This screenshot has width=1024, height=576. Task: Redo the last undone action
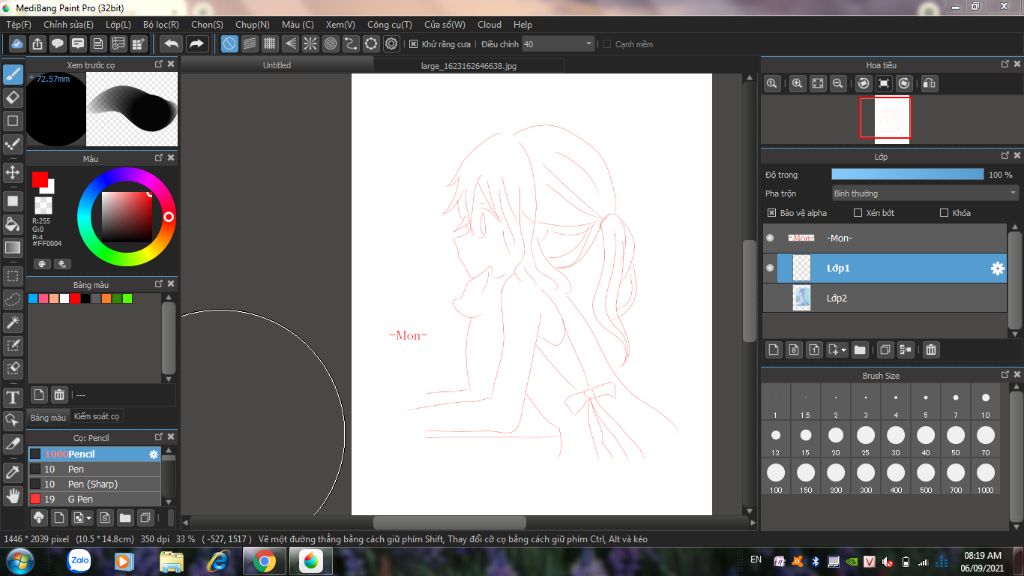point(196,44)
